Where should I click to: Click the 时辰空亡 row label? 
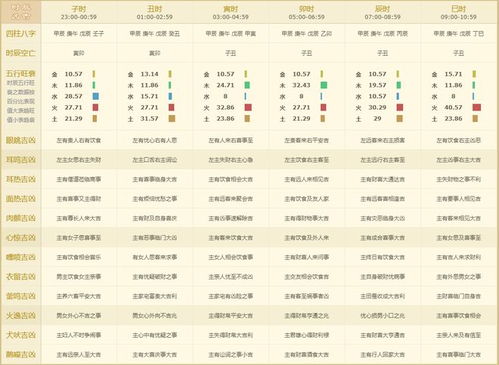tap(21, 53)
